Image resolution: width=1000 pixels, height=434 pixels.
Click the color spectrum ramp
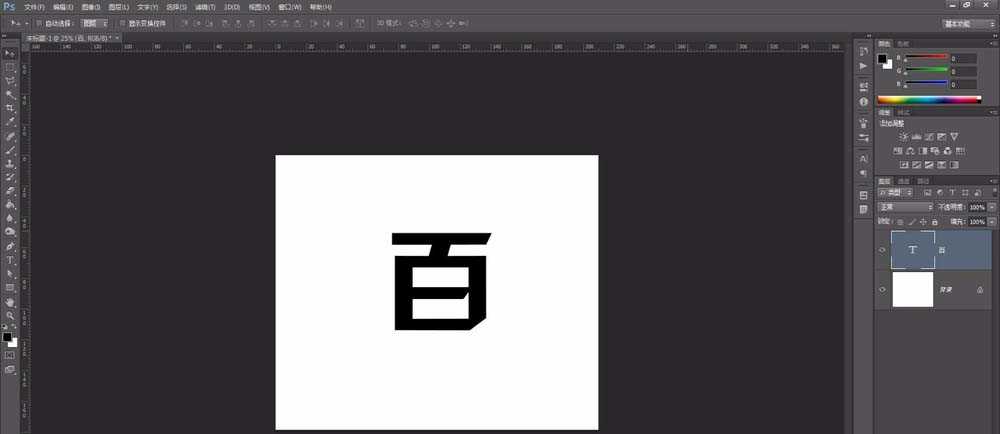pos(928,99)
